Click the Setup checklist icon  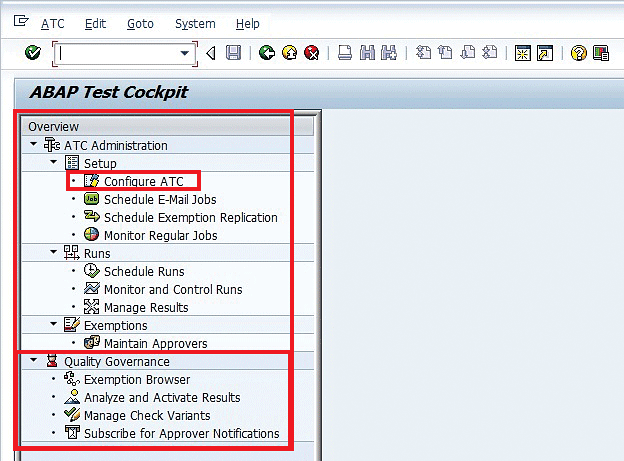pos(72,163)
